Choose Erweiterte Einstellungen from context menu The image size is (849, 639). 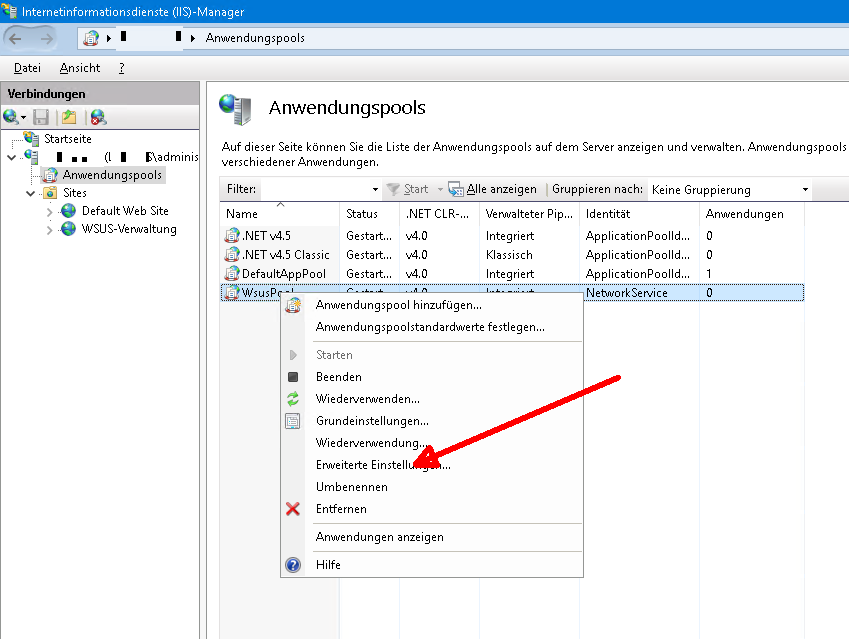[382, 465]
